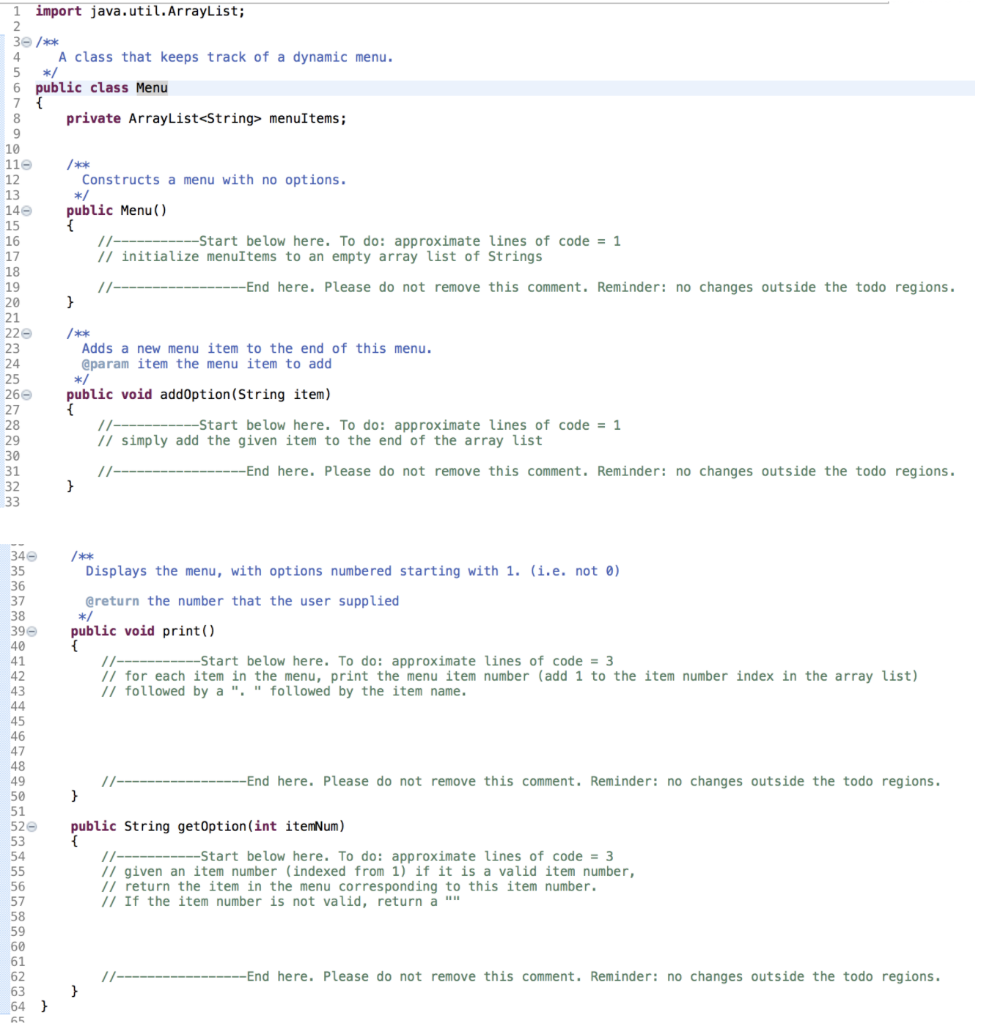Collapse the Menu() constructor on line 14
This screenshot has width=1003, height=1024.
pos(29,210)
